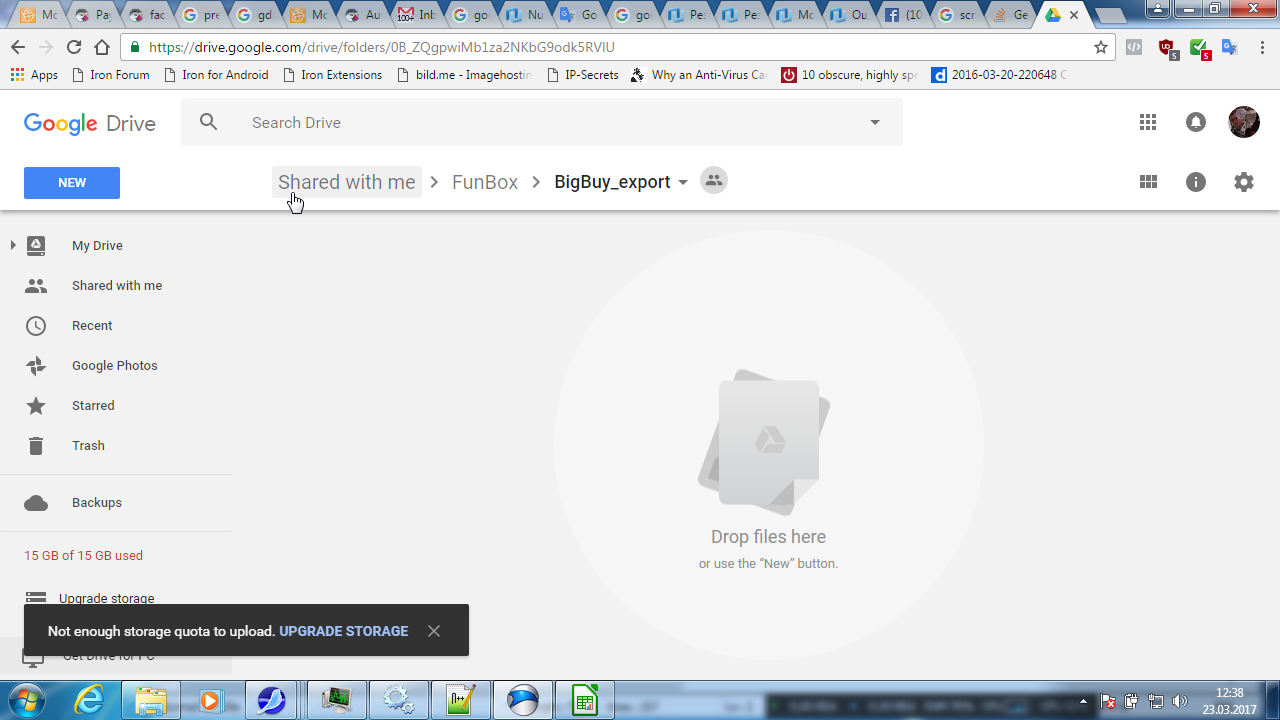The image size is (1280, 720).
Task: Click the blue NEW button
Action: pos(72,183)
